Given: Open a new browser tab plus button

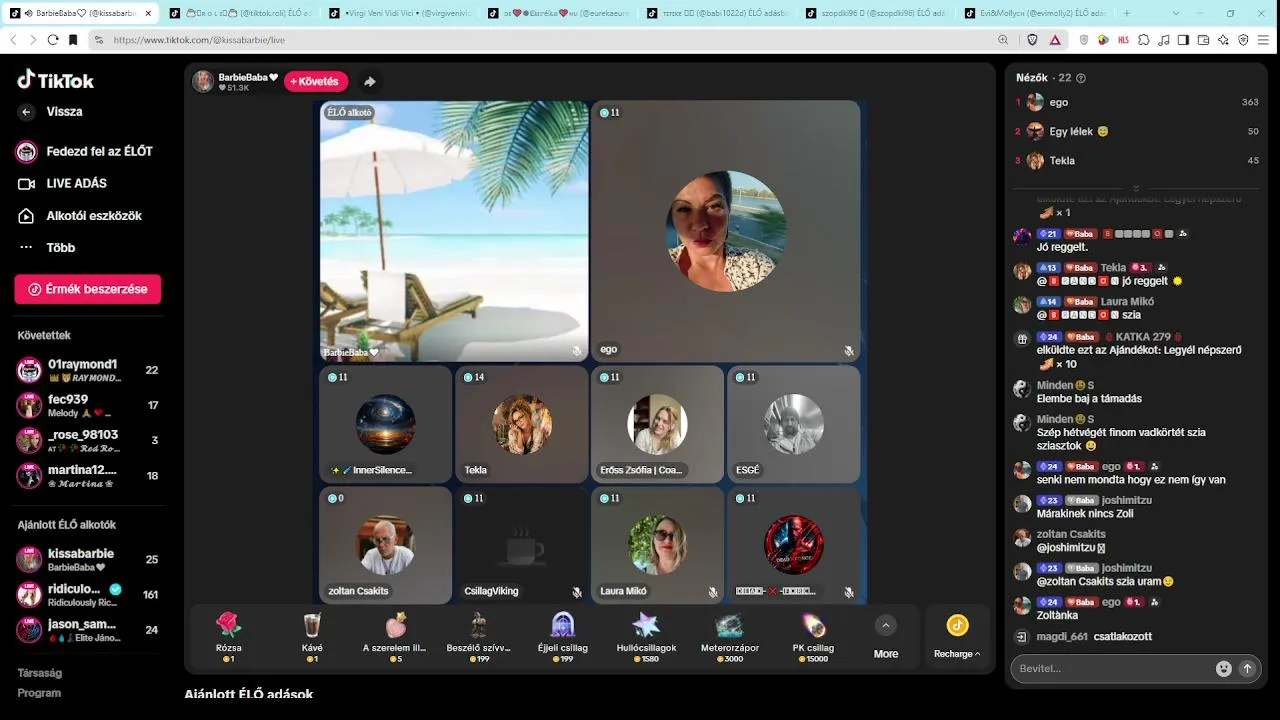Looking at the screenshot, I should [x=1127, y=13].
